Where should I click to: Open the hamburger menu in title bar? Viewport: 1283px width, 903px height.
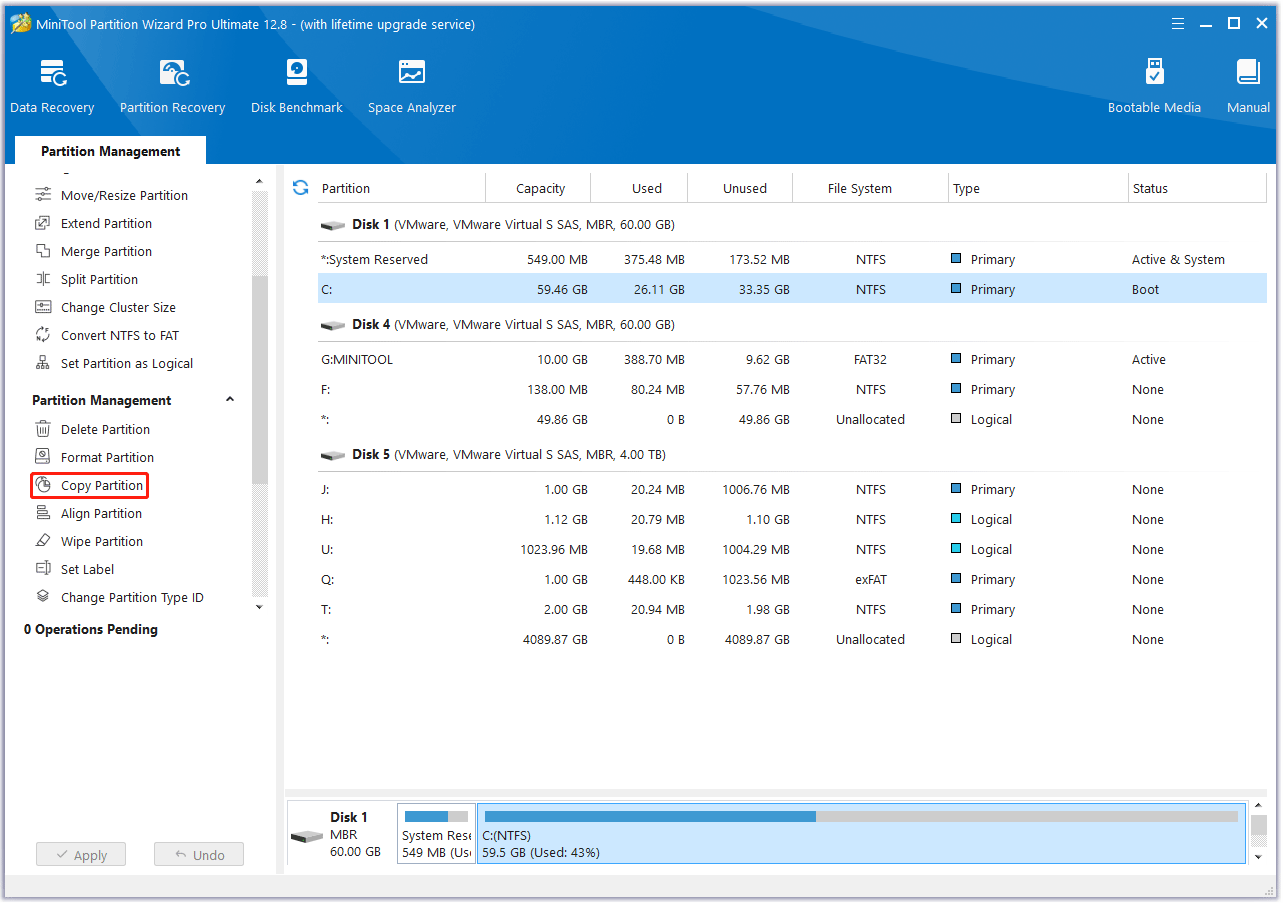point(1178,24)
